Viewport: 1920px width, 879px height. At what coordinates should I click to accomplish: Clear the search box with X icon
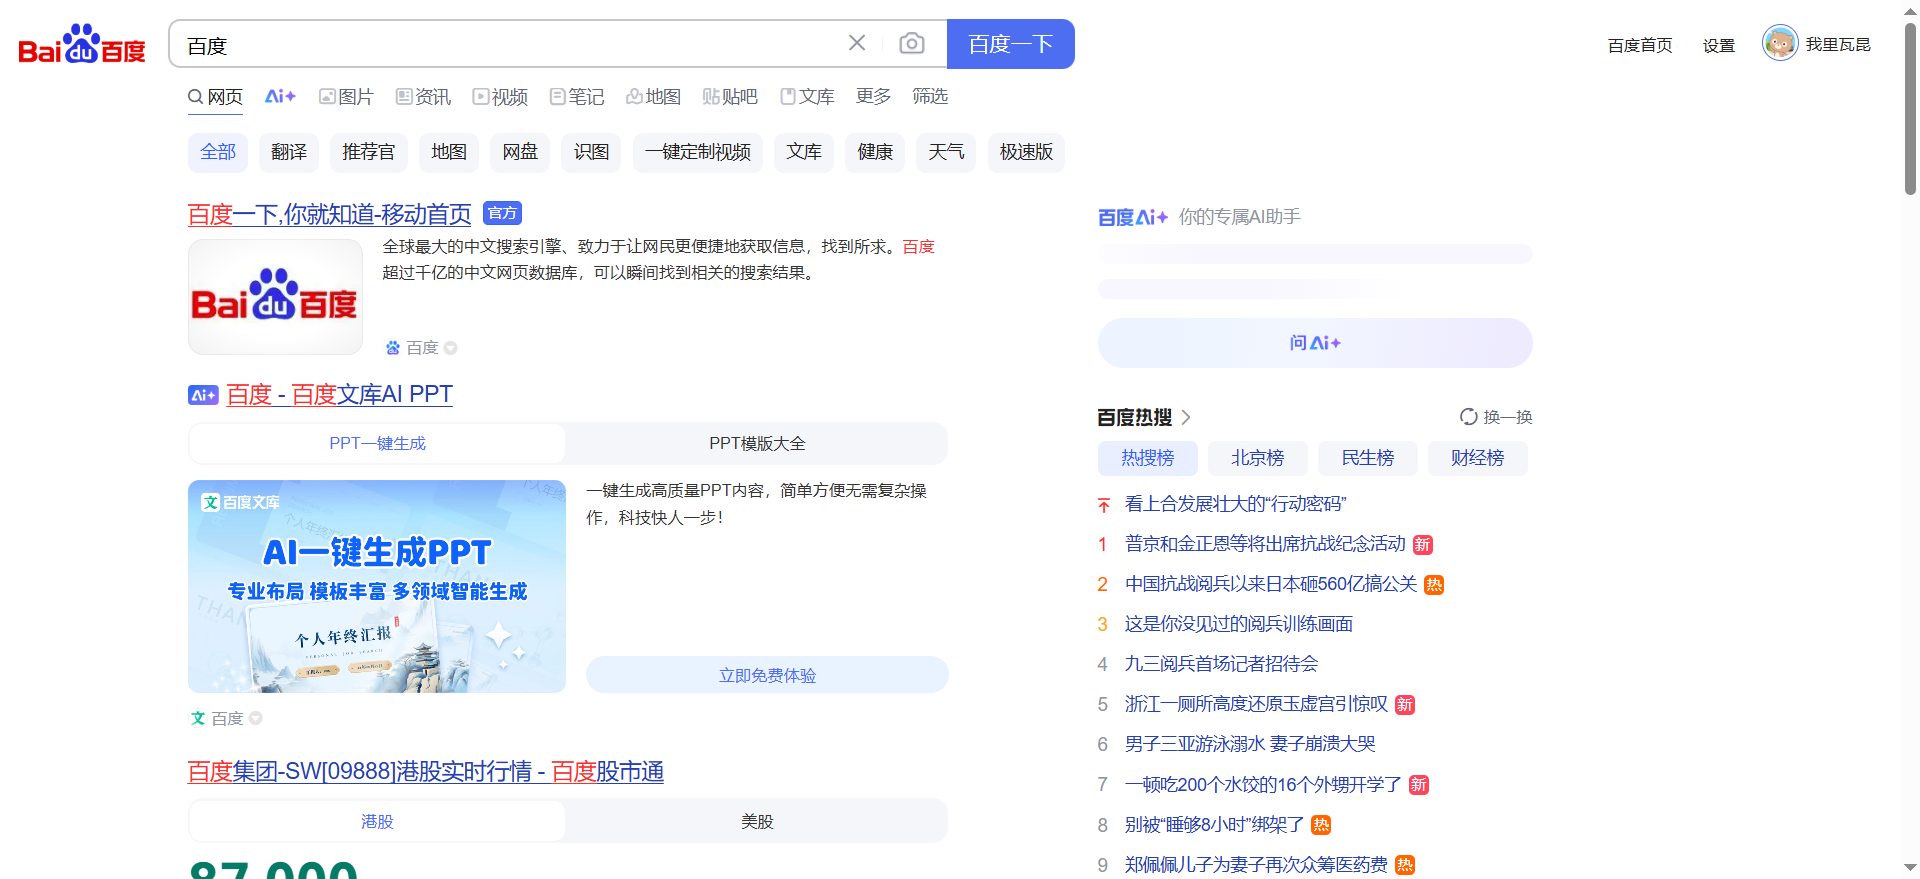point(857,43)
